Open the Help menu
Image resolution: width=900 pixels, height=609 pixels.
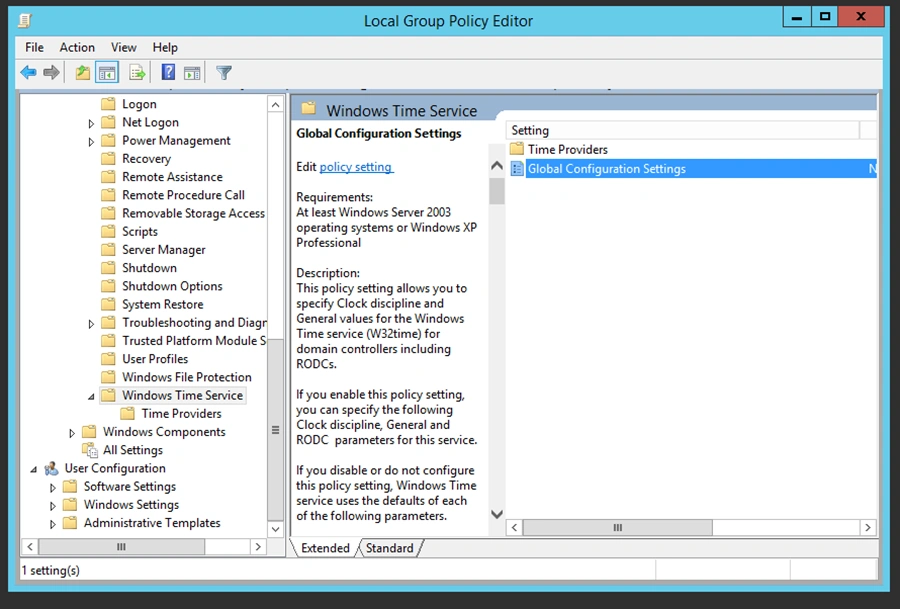coord(165,47)
